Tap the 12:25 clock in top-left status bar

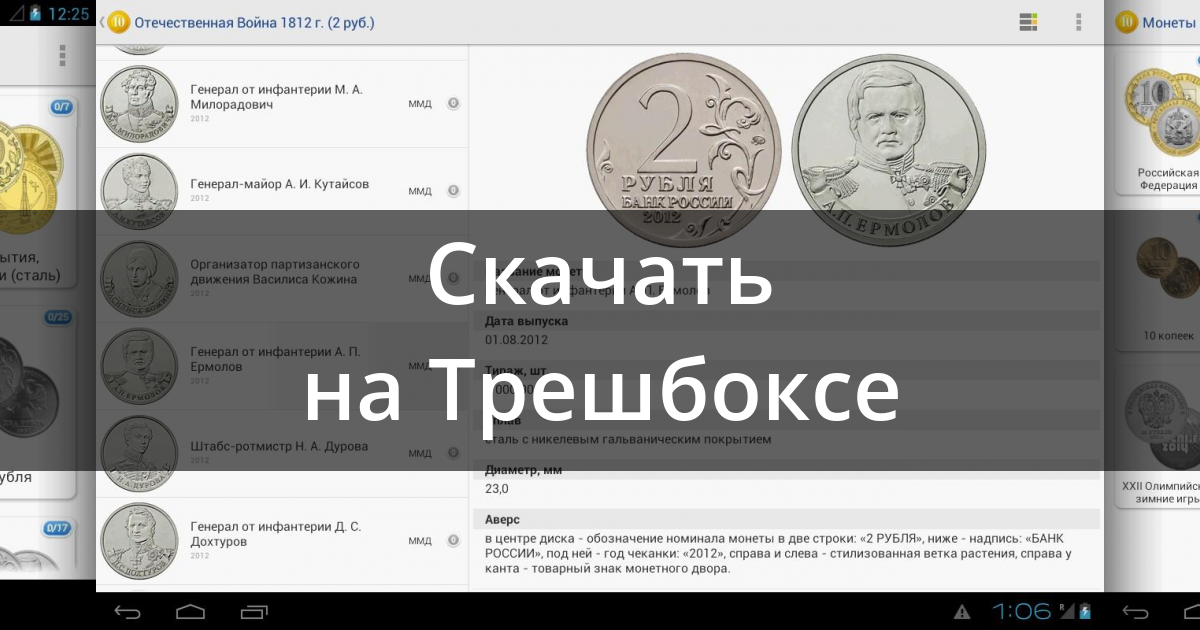[x=68, y=15]
